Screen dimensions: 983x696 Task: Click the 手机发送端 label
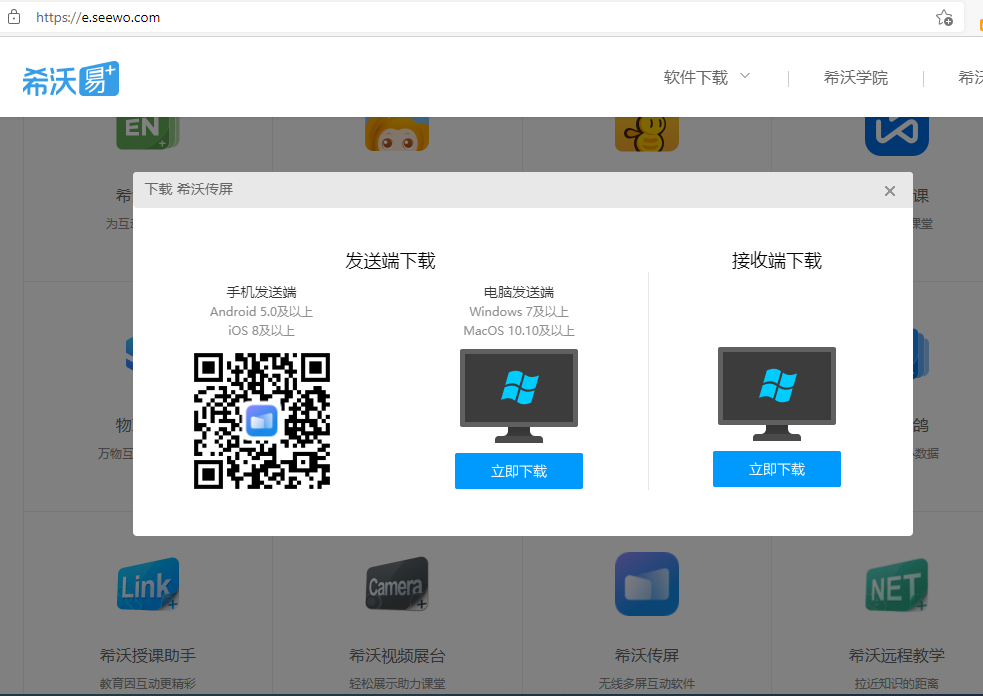(261, 292)
